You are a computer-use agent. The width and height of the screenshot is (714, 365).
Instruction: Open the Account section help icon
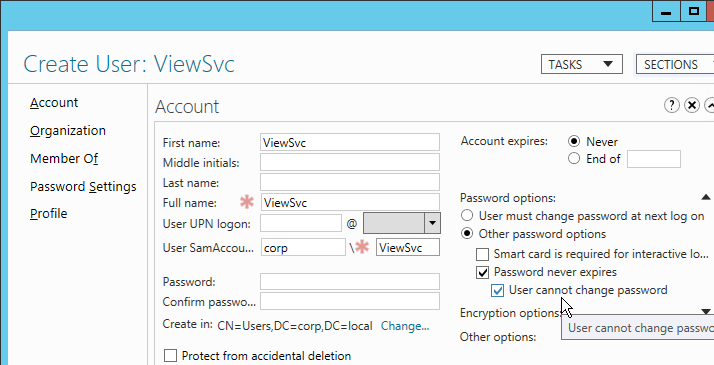coord(672,105)
